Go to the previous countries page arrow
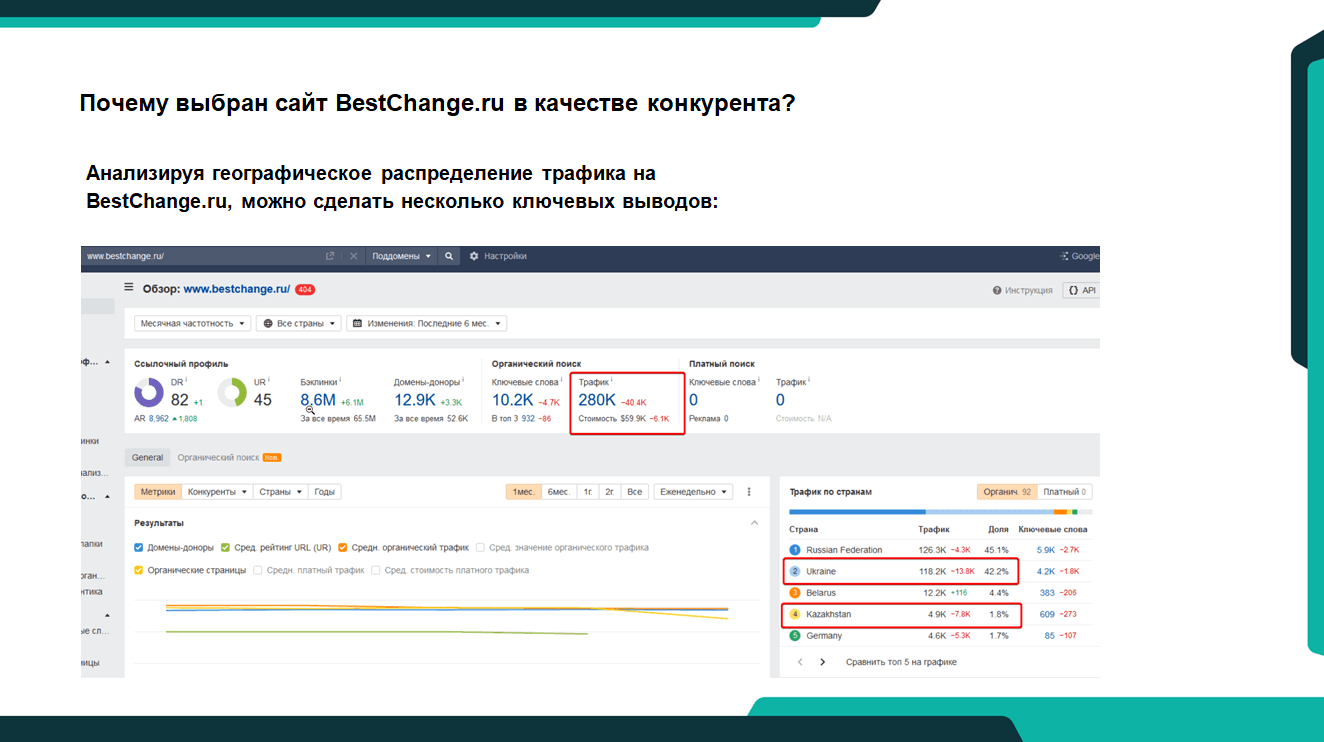The height and width of the screenshot is (742, 1324). click(800, 662)
